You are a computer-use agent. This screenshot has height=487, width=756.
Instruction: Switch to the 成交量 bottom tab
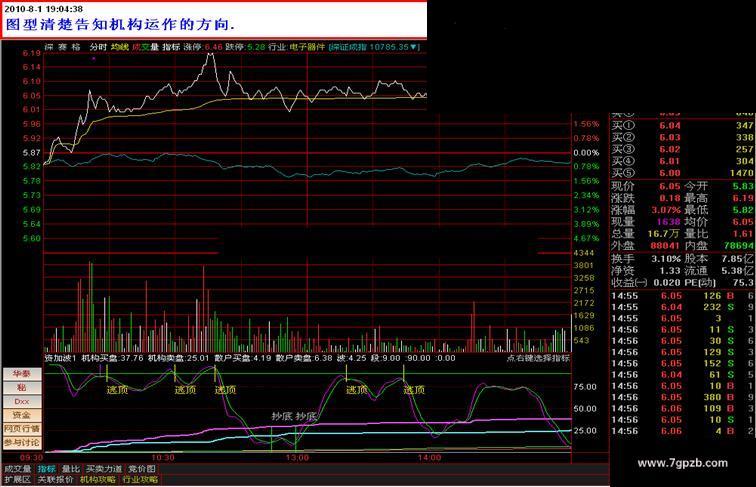coord(18,469)
